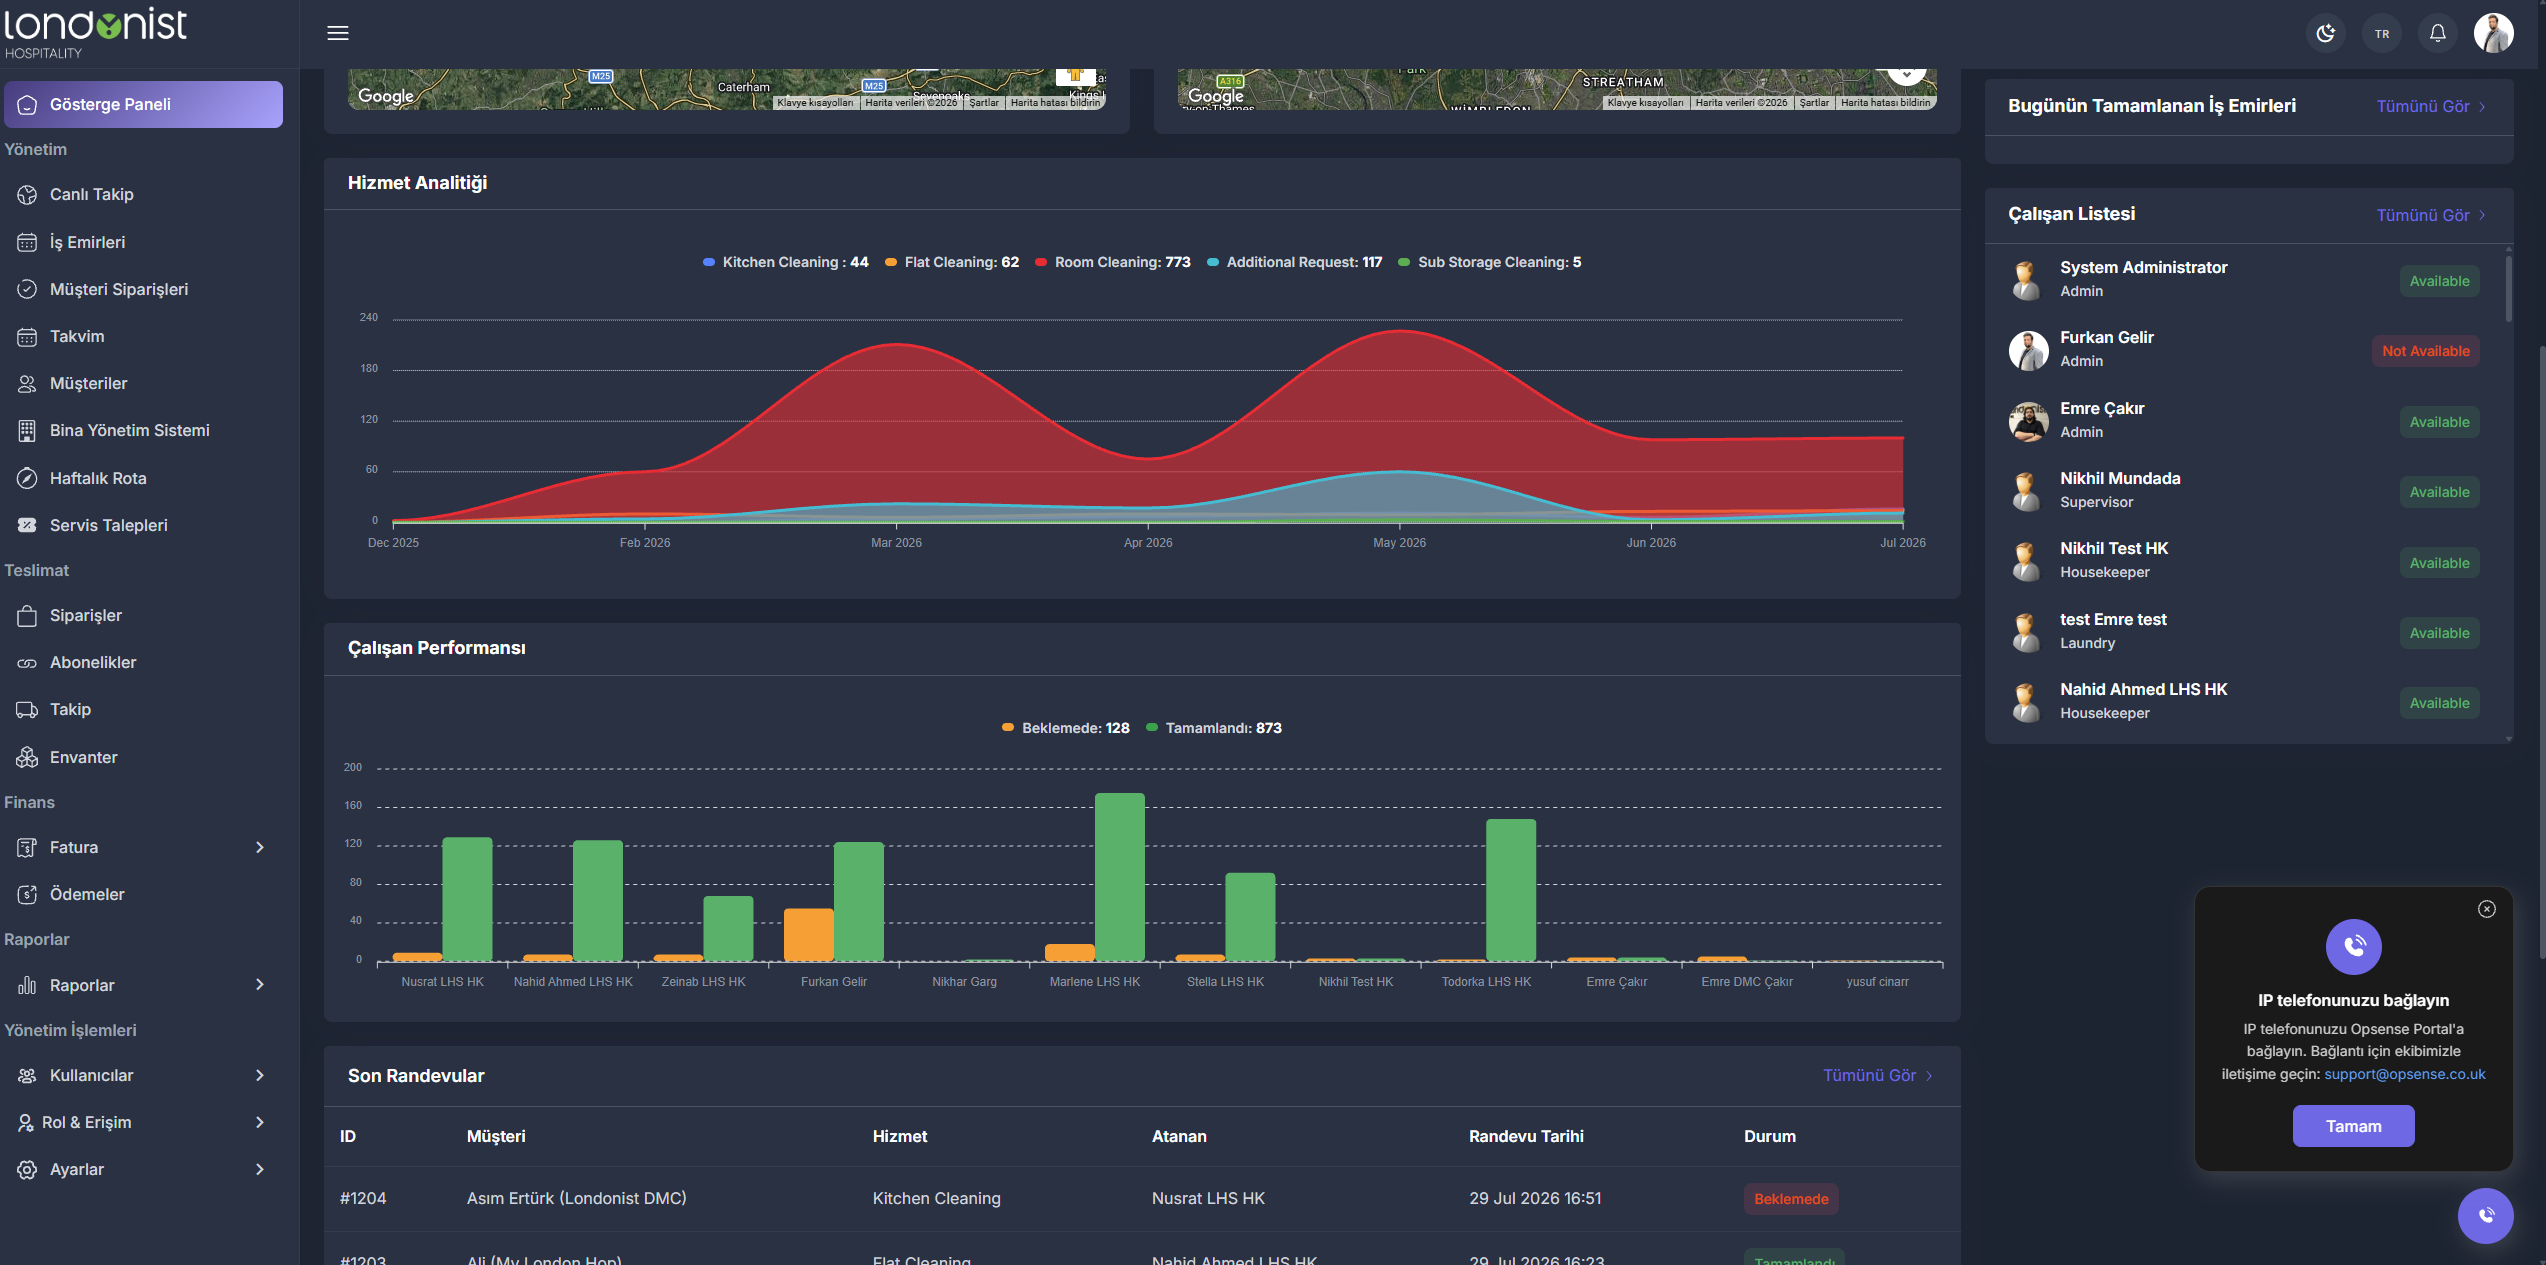Toggle Tamamlandı legend in performance chart
Viewport: 2546px width, 1265px height.
1214,728
